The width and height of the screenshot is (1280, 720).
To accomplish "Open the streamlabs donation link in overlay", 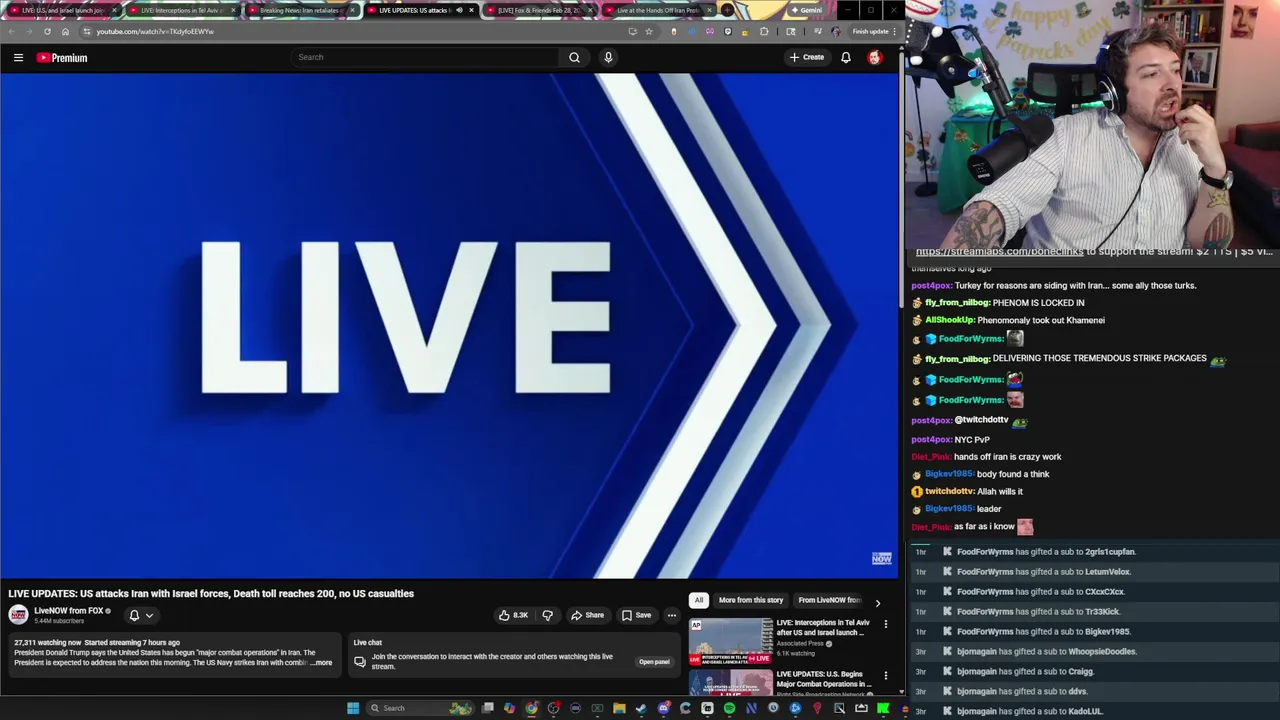I will click(x=999, y=252).
